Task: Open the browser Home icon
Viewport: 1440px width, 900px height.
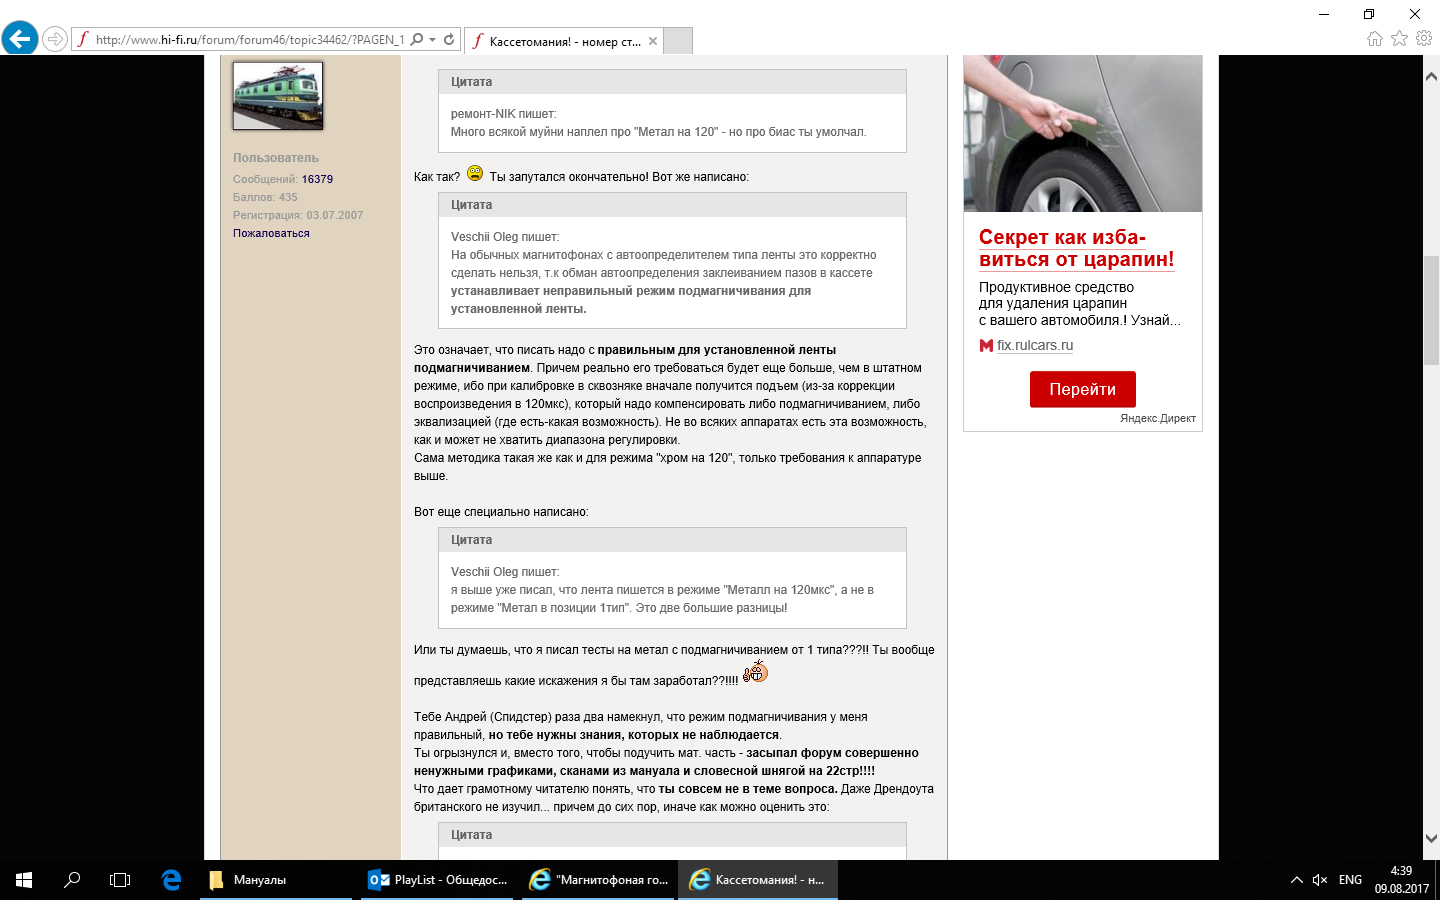Action: tap(1375, 39)
